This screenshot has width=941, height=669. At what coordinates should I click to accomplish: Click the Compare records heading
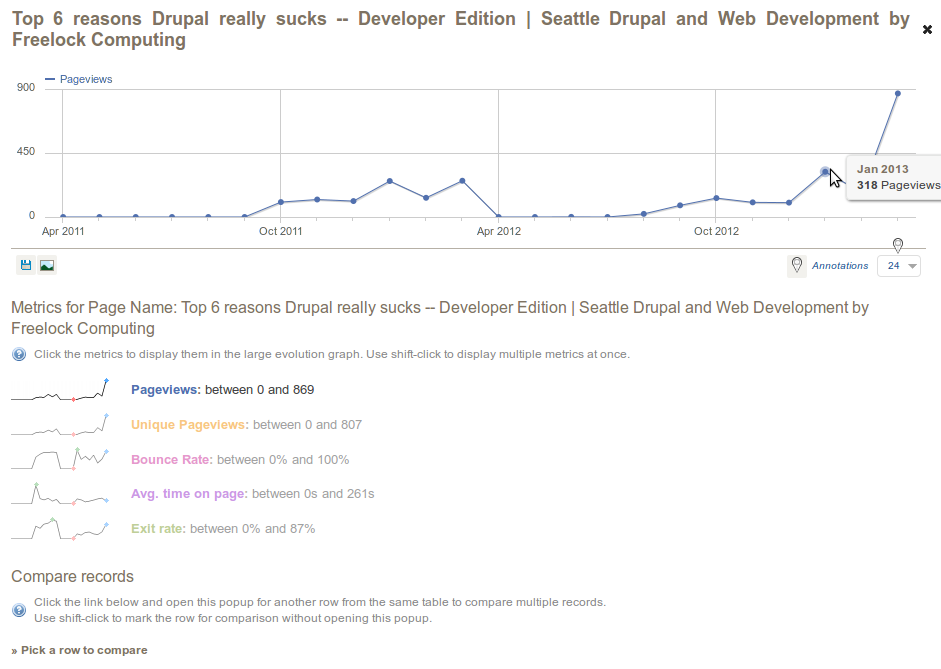point(73,577)
